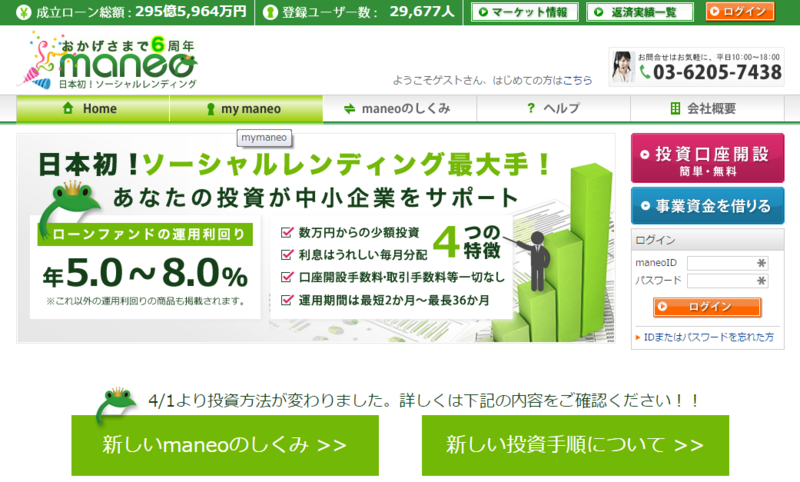
Task: Open the my maneo tab
Action: (246, 109)
